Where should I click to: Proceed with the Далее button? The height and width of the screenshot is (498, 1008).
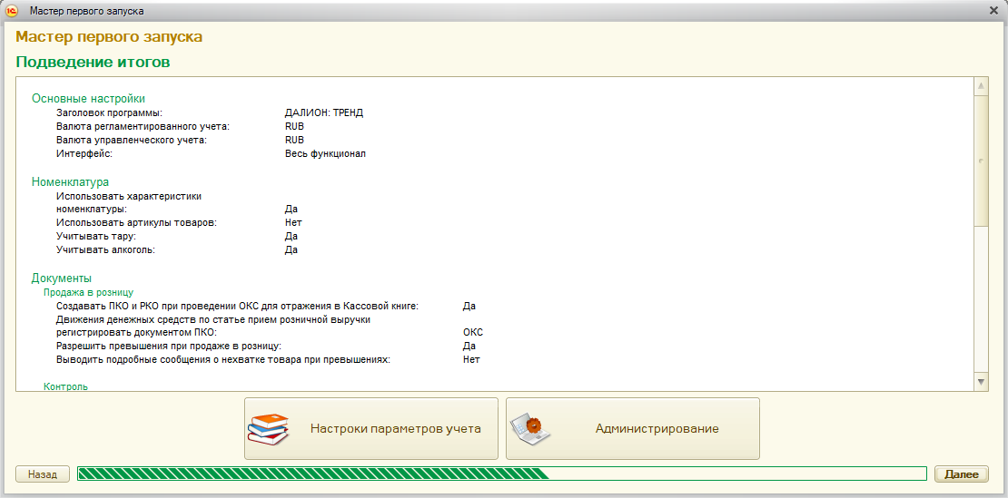[961, 474]
